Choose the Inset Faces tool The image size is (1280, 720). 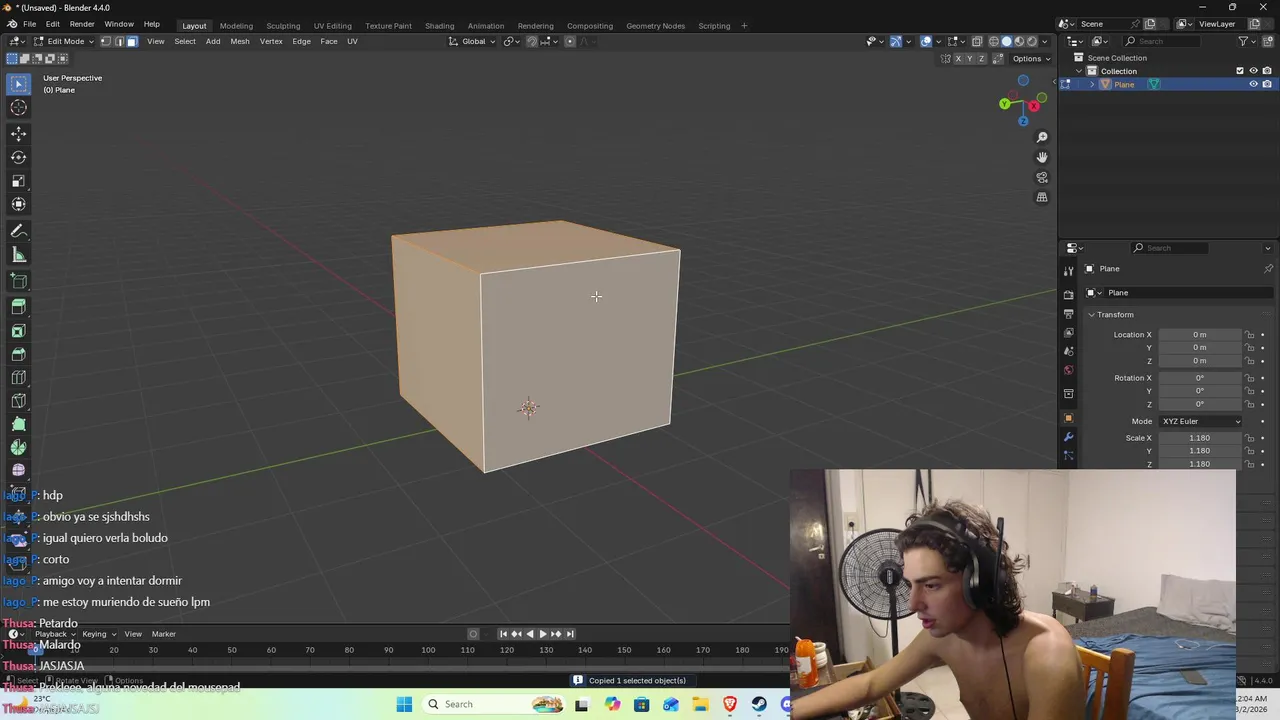[x=18, y=330]
